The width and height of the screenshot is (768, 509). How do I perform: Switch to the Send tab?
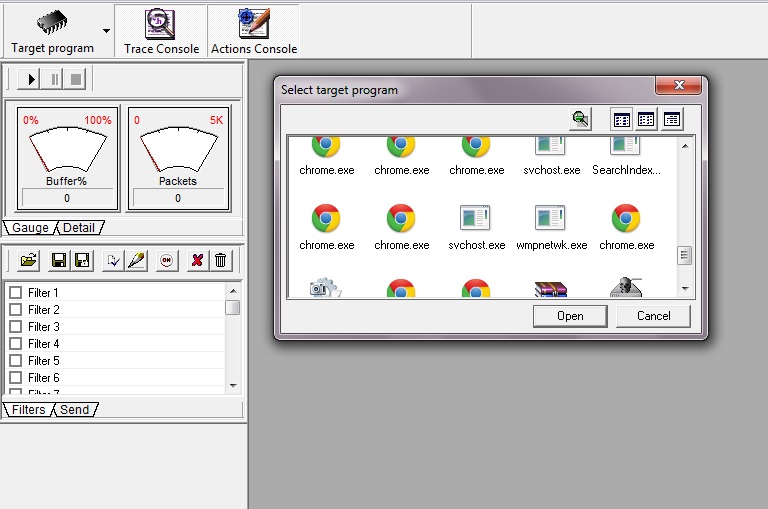pos(74,410)
